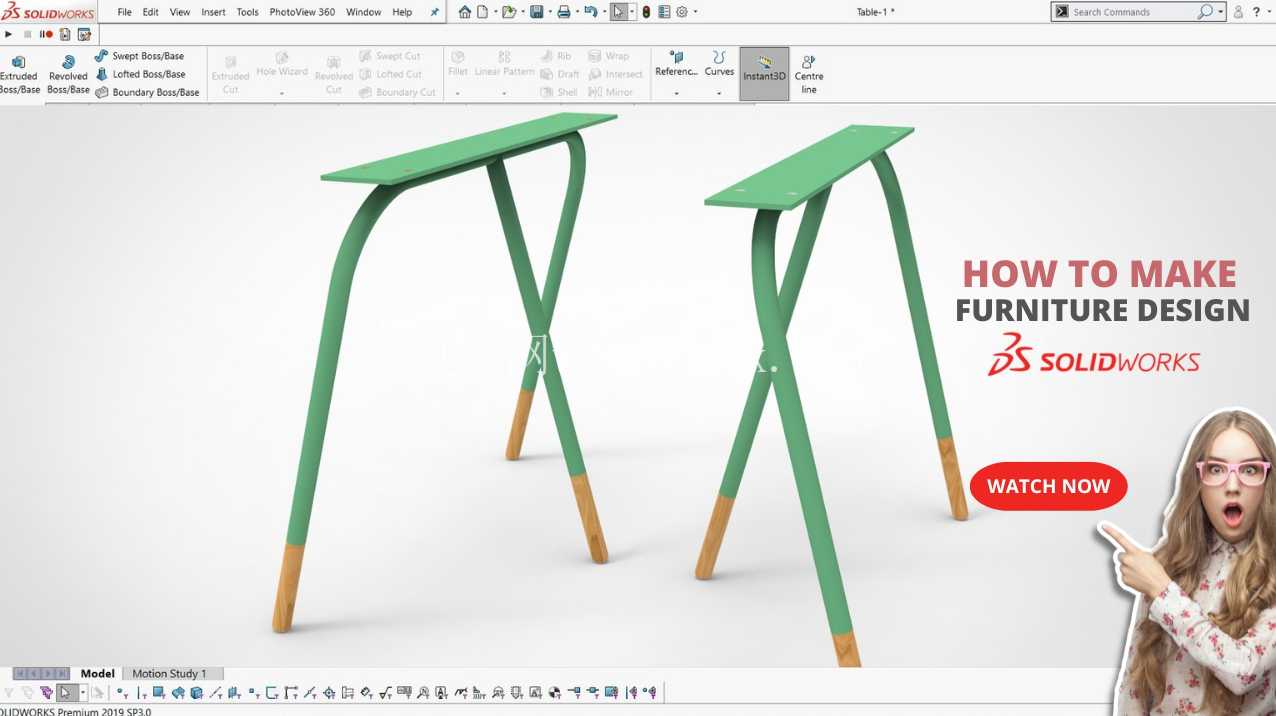1276x716 pixels.
Task: Expand the Fillet dropdown arrow
Action: click(458, 93)
